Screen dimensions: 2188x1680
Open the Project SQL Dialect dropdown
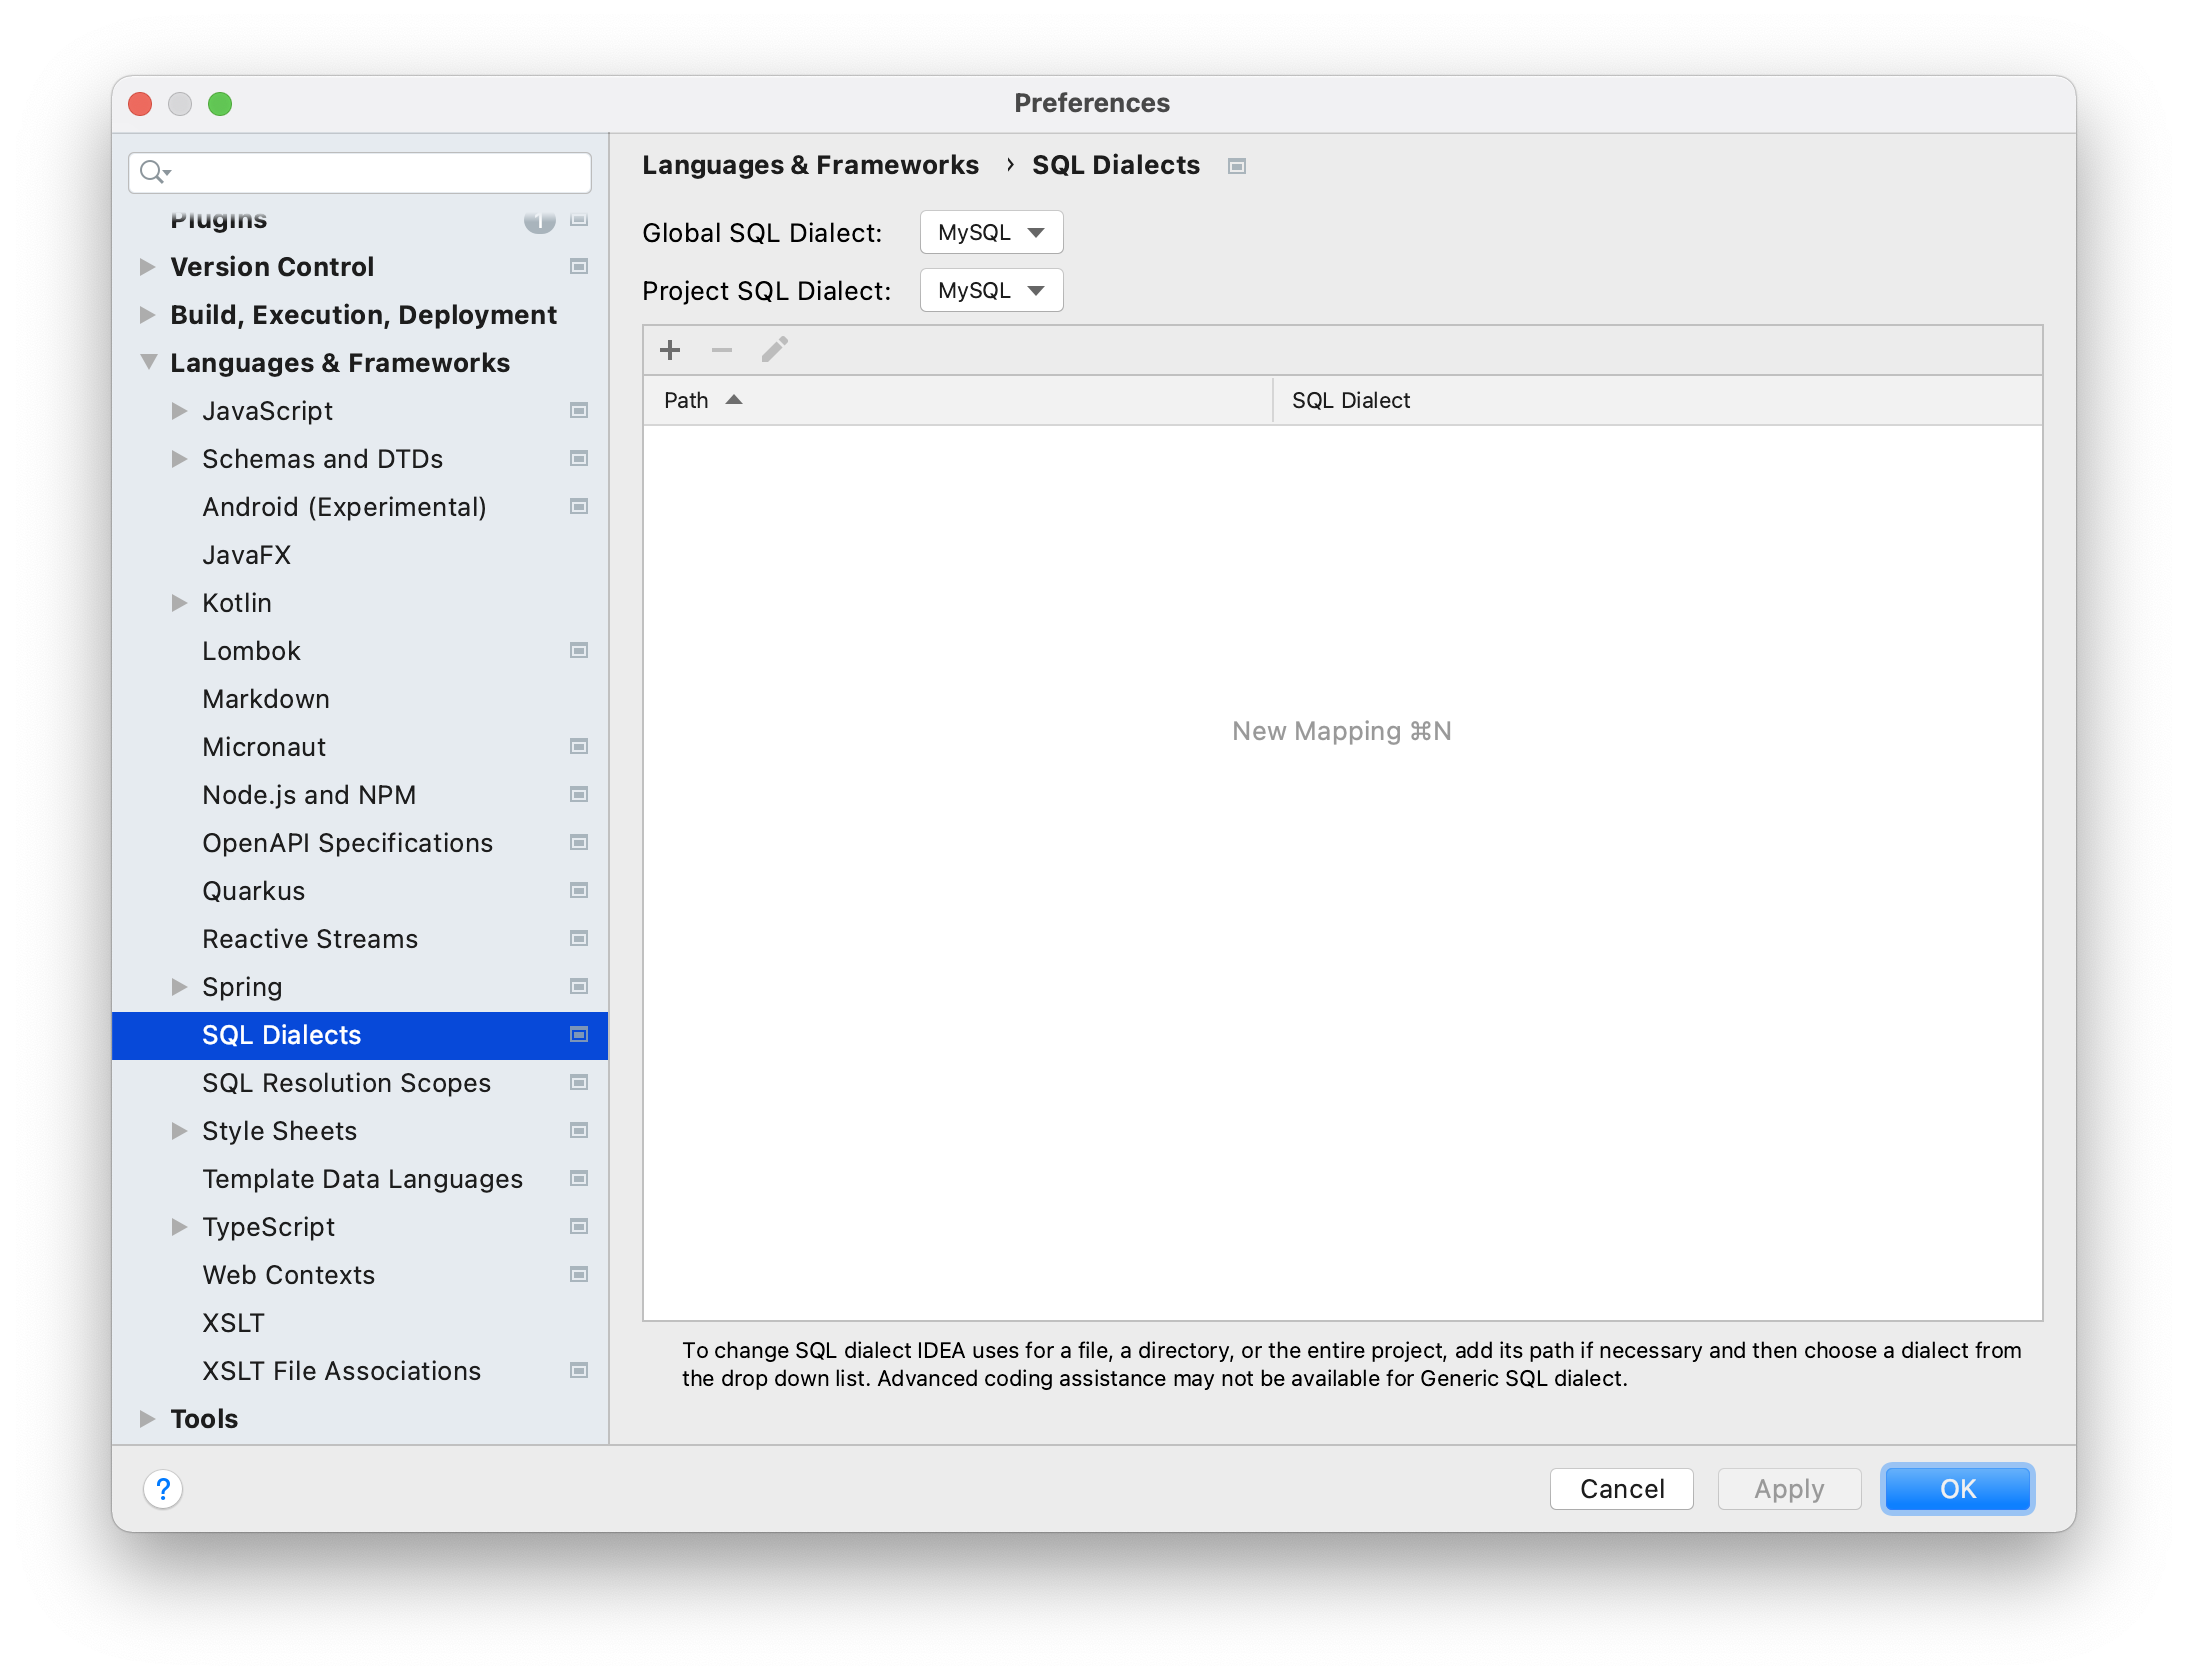pos(990,290)
